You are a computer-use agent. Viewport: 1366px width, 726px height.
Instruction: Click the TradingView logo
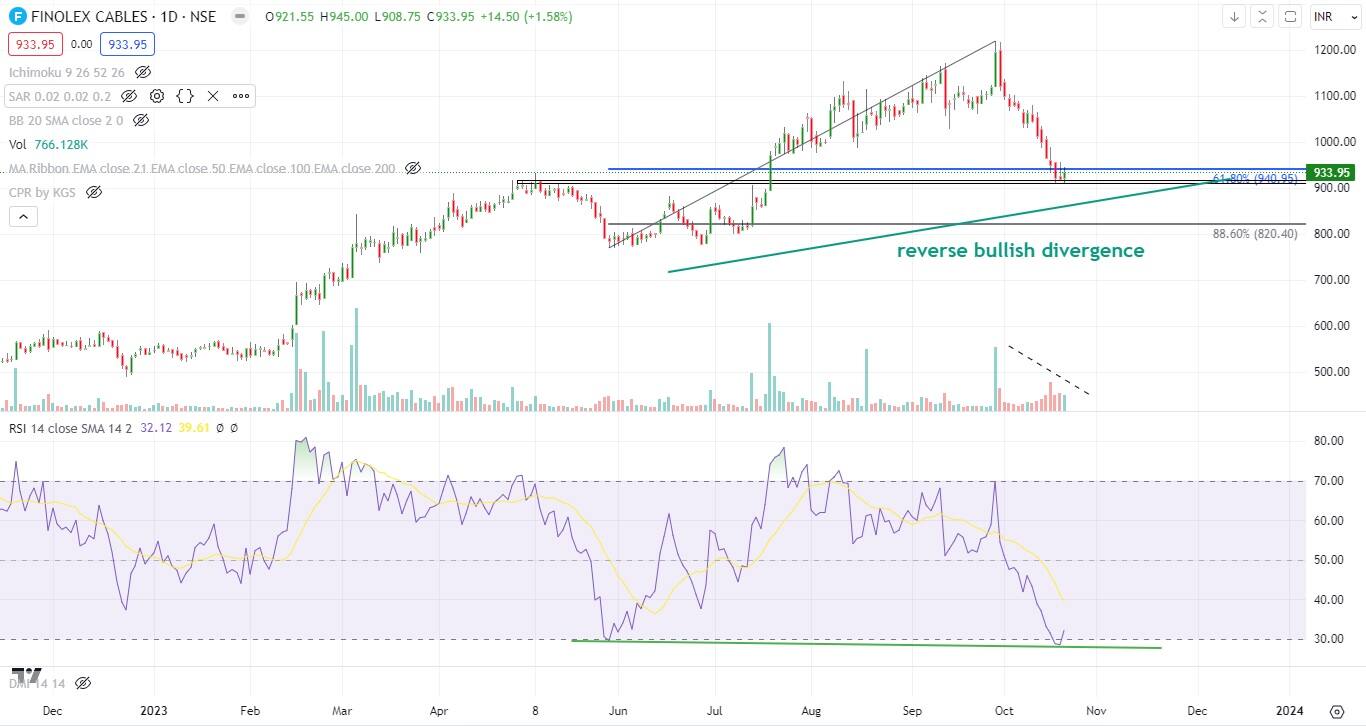[27, 676]
